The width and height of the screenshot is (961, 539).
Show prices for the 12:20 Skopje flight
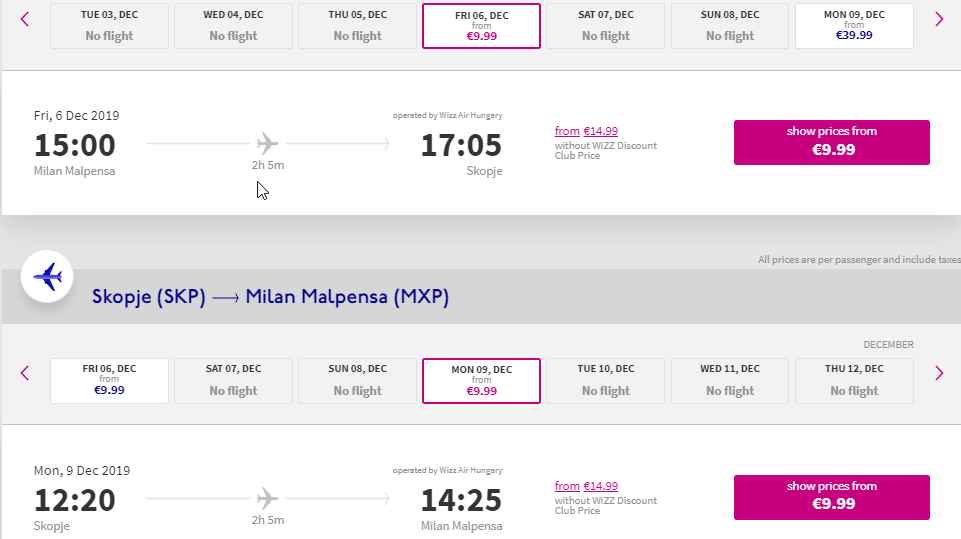[x=831, y=497]
